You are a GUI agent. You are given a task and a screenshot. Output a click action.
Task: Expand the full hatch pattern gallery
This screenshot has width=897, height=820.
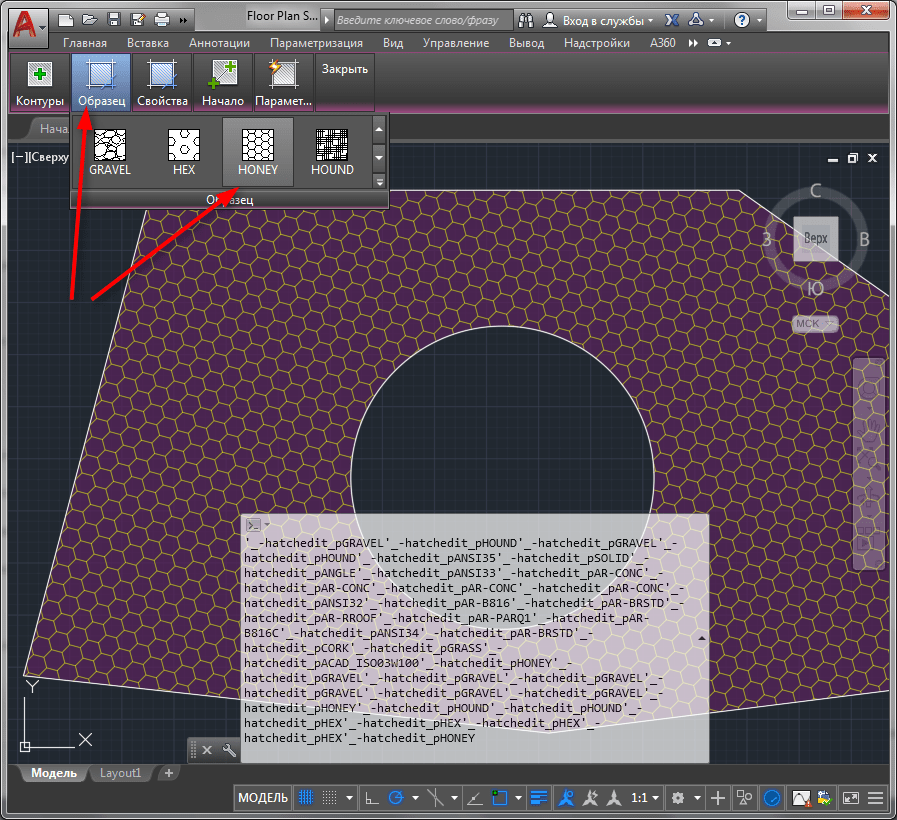coord(379,181)
